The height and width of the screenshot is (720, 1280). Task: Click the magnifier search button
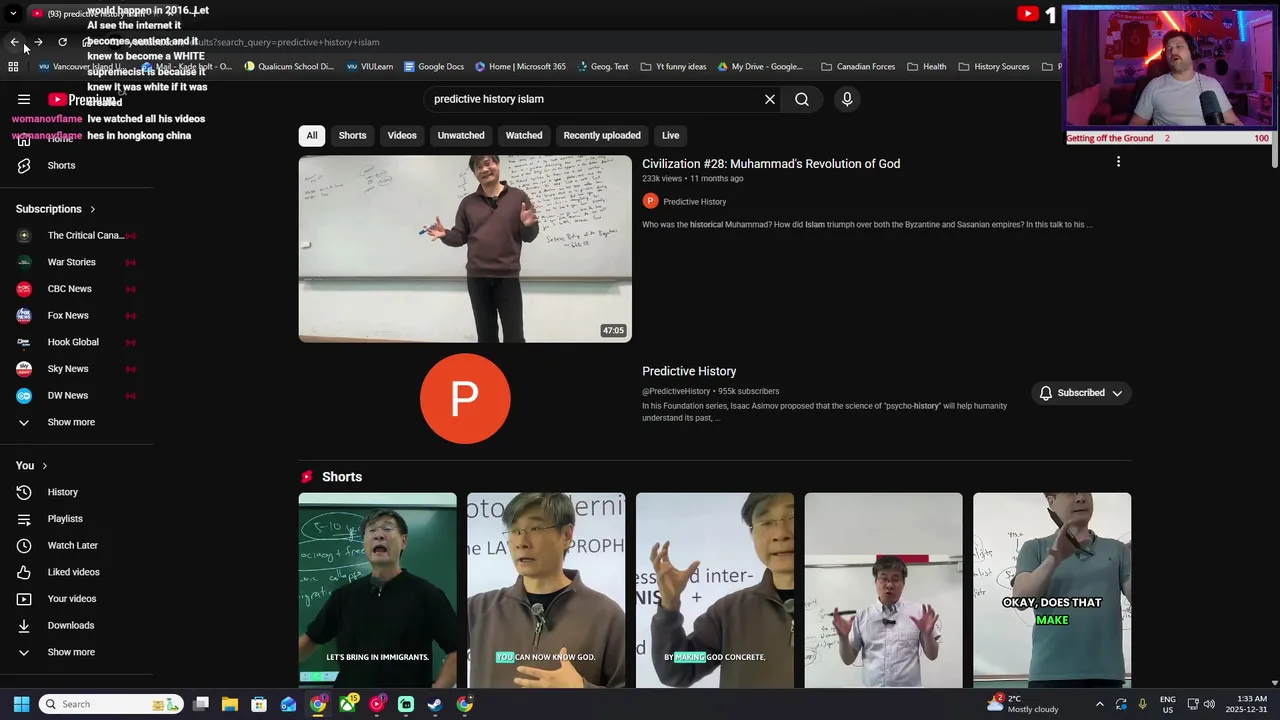802,99
